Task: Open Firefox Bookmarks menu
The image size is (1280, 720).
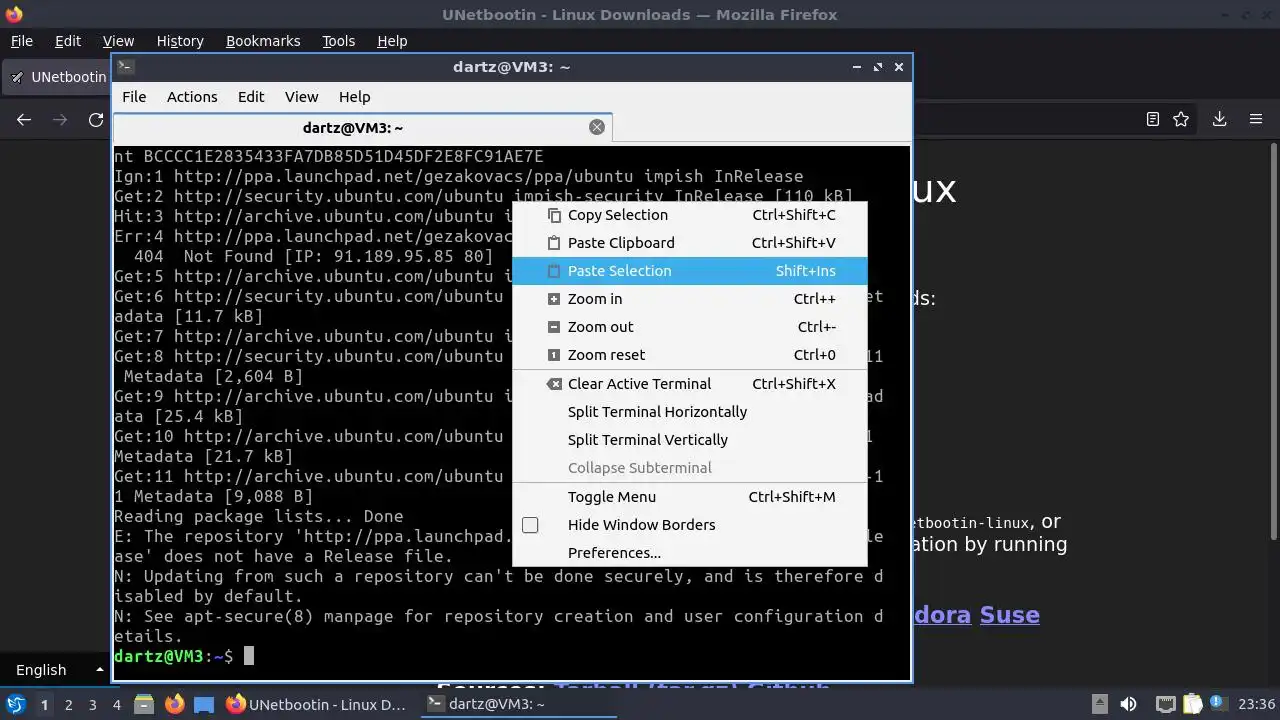Action: [x=263, y=41]
